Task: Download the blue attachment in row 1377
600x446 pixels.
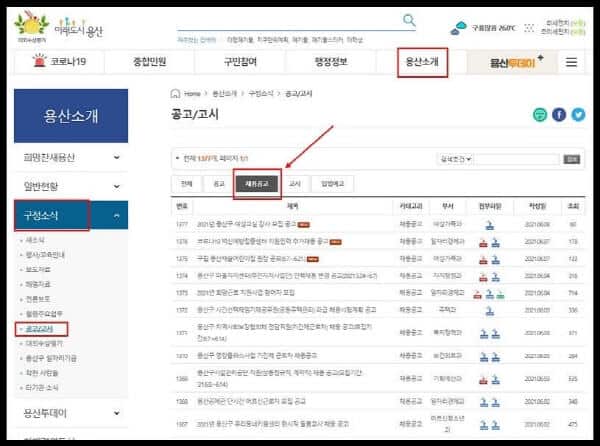Action: [489, 225]
